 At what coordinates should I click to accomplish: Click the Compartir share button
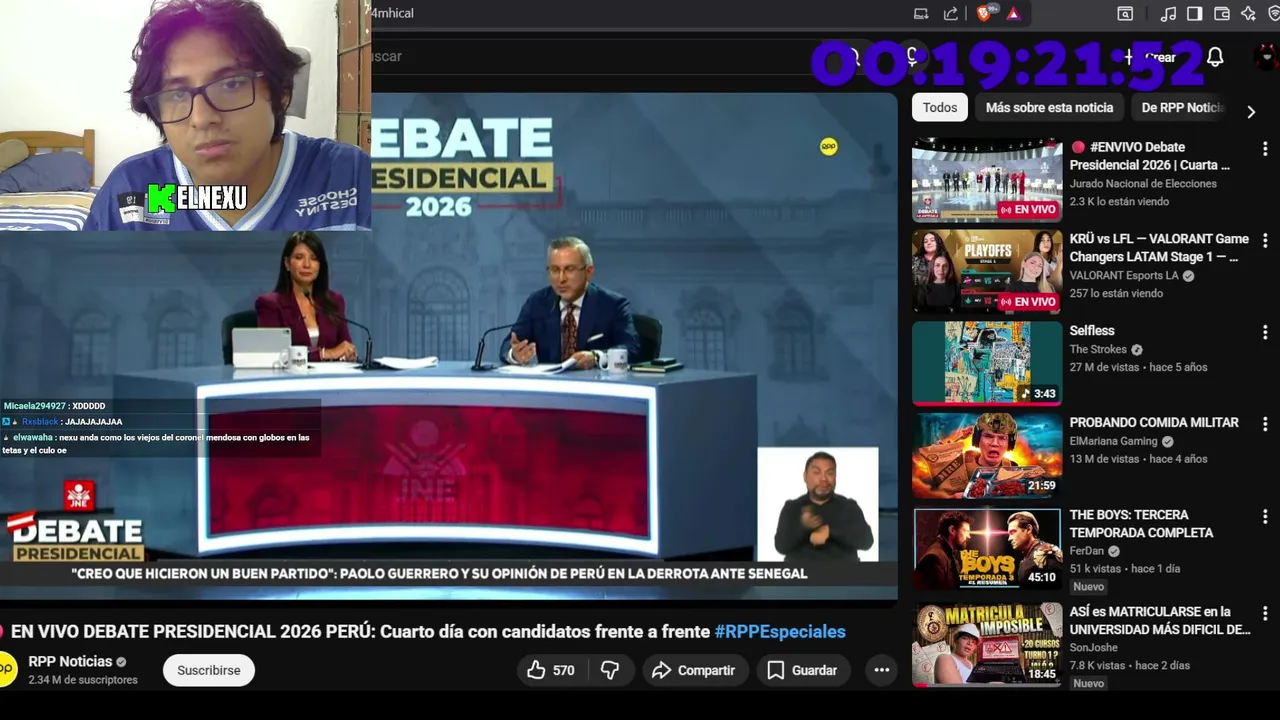point(693,670)
